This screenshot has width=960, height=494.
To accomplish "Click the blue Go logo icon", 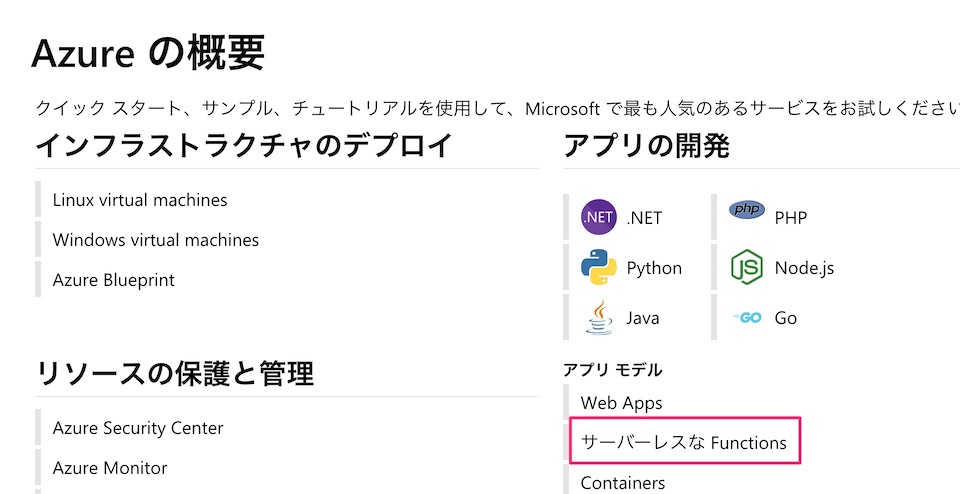I will [x=747, y=317].
